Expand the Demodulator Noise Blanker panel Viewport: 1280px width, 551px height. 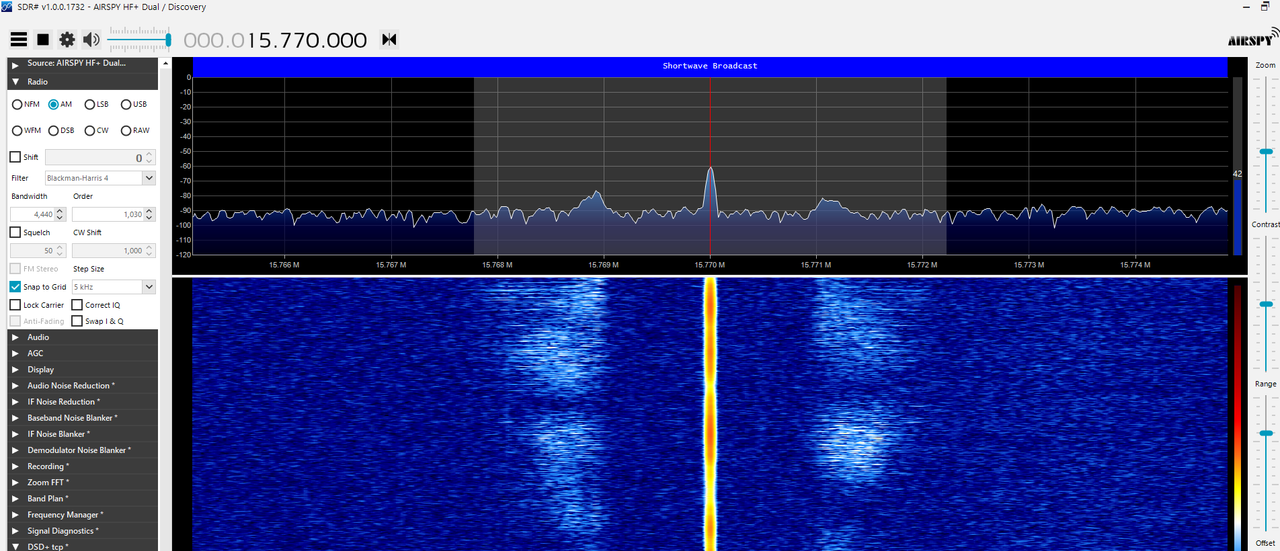coord(83,450)
